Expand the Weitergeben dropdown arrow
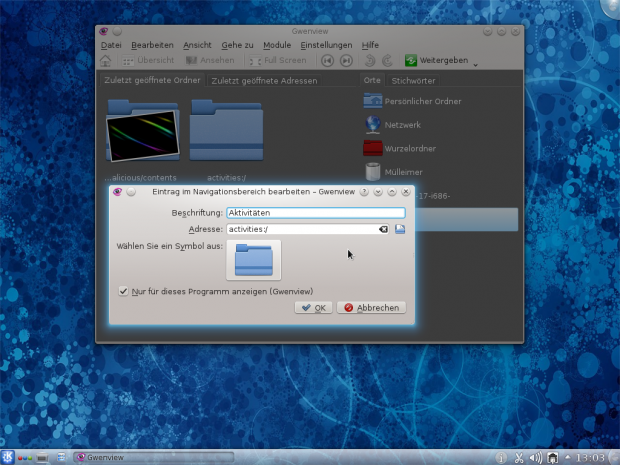The width and height of the screenshot is (620, 465). point(475,63)
